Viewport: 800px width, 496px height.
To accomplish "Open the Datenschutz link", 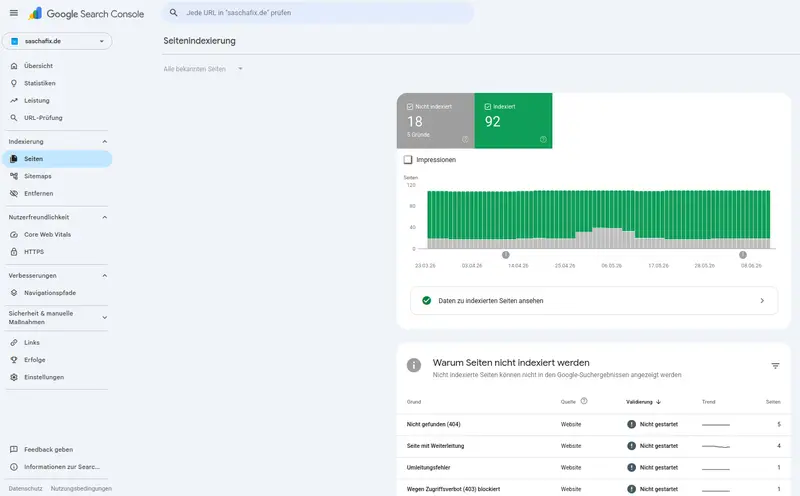I will coord(26,488).
